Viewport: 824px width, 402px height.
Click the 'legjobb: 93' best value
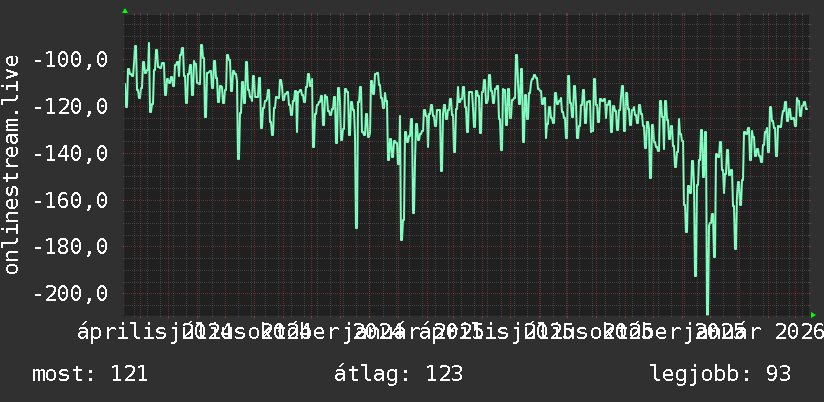720,374
